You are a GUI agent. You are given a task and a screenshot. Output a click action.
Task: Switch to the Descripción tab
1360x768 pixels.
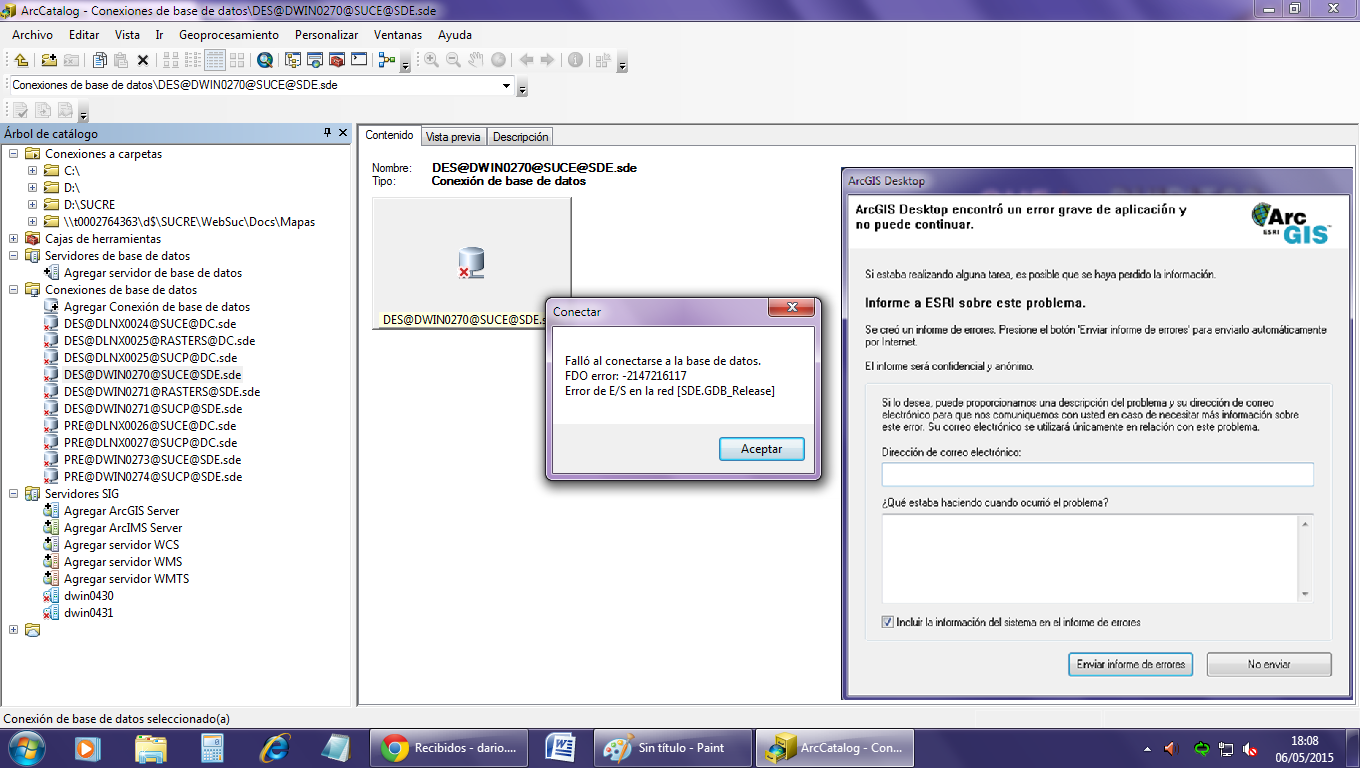coord(520,137)
